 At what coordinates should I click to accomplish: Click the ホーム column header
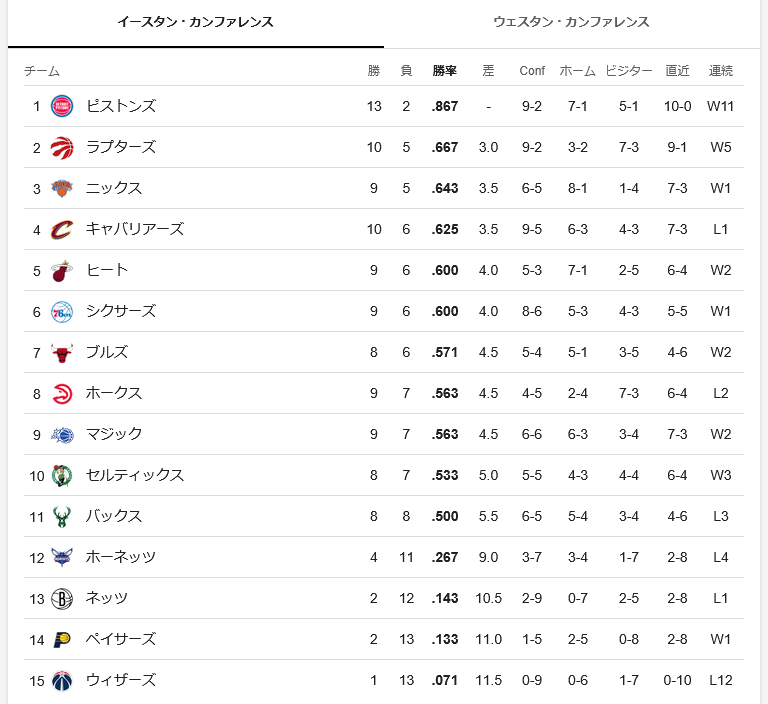[577, 71]
